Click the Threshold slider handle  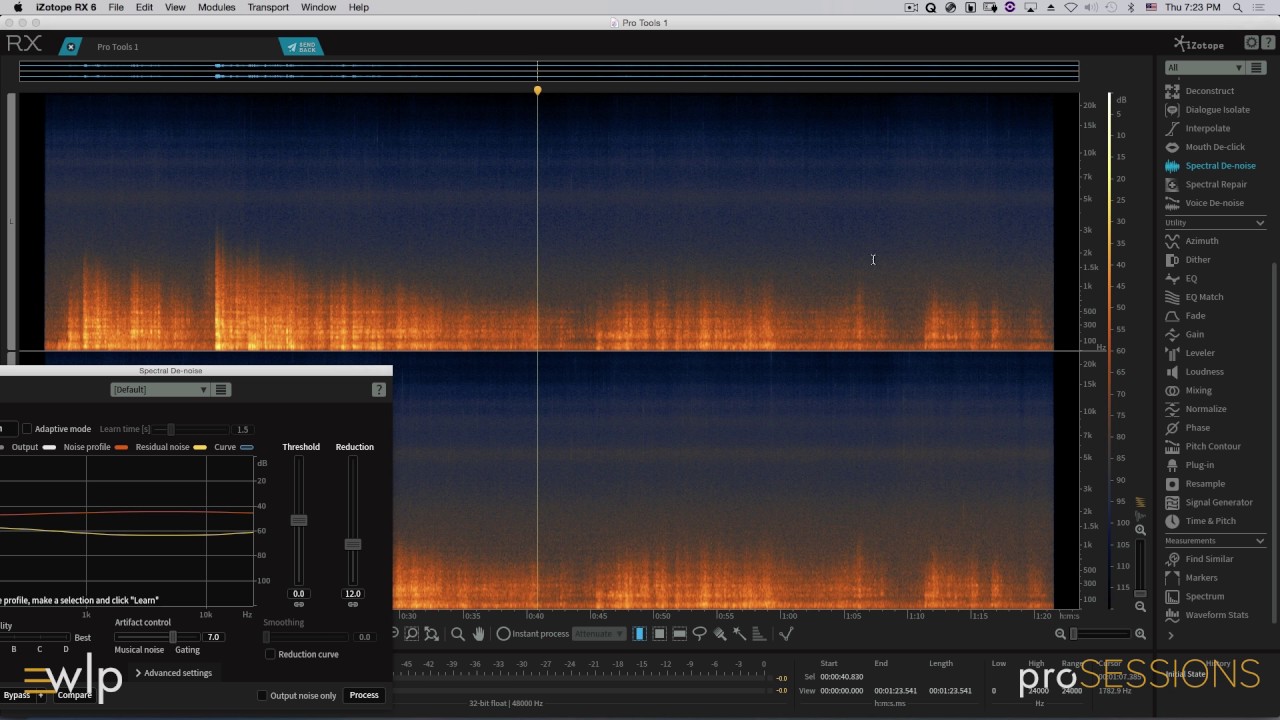pos(298,520)
